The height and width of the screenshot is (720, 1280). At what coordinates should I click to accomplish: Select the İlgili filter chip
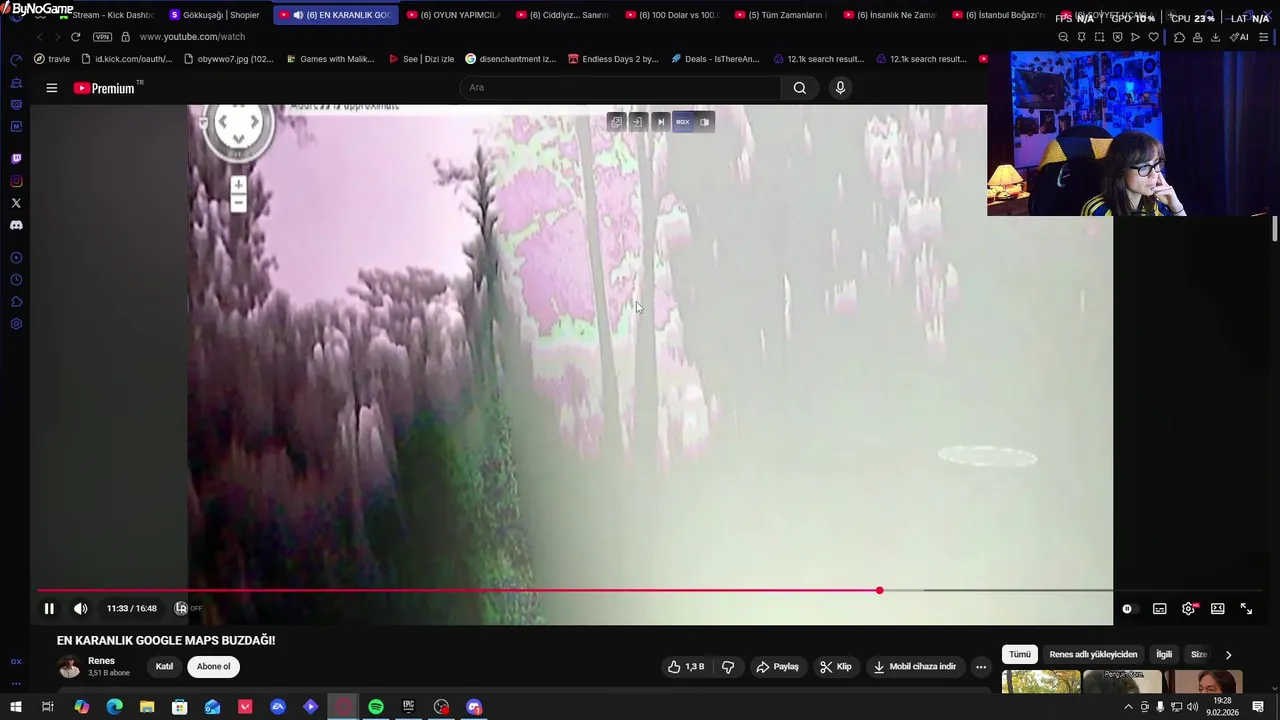point(1164,654)
